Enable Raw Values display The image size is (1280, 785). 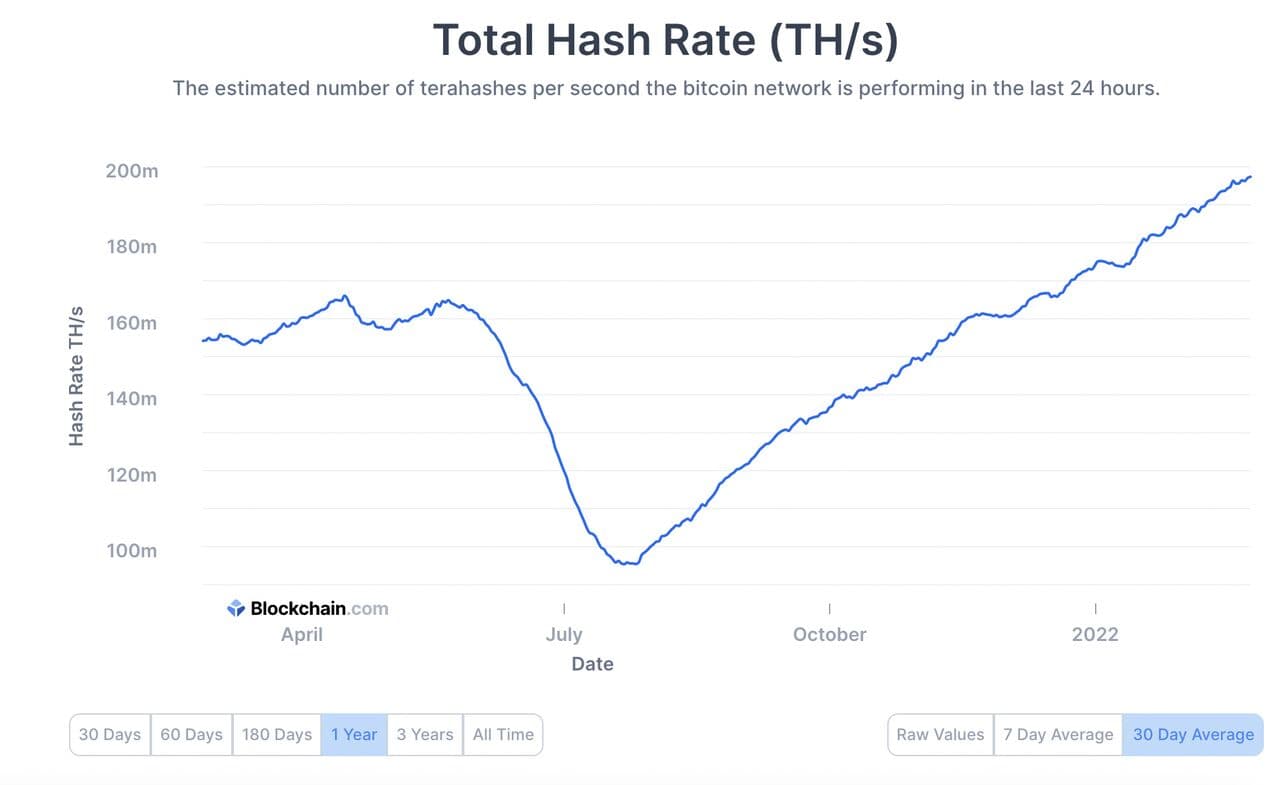click(940, 734)
